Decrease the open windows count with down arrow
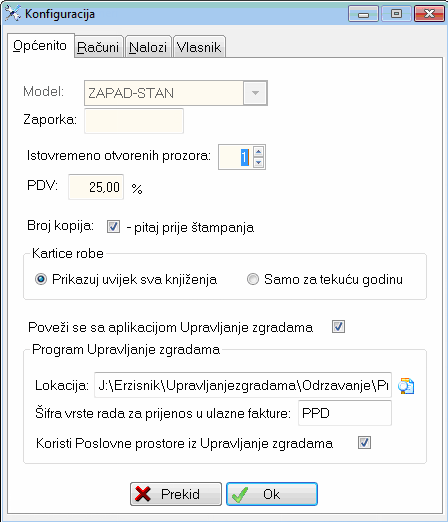 [x=258, y=162]
